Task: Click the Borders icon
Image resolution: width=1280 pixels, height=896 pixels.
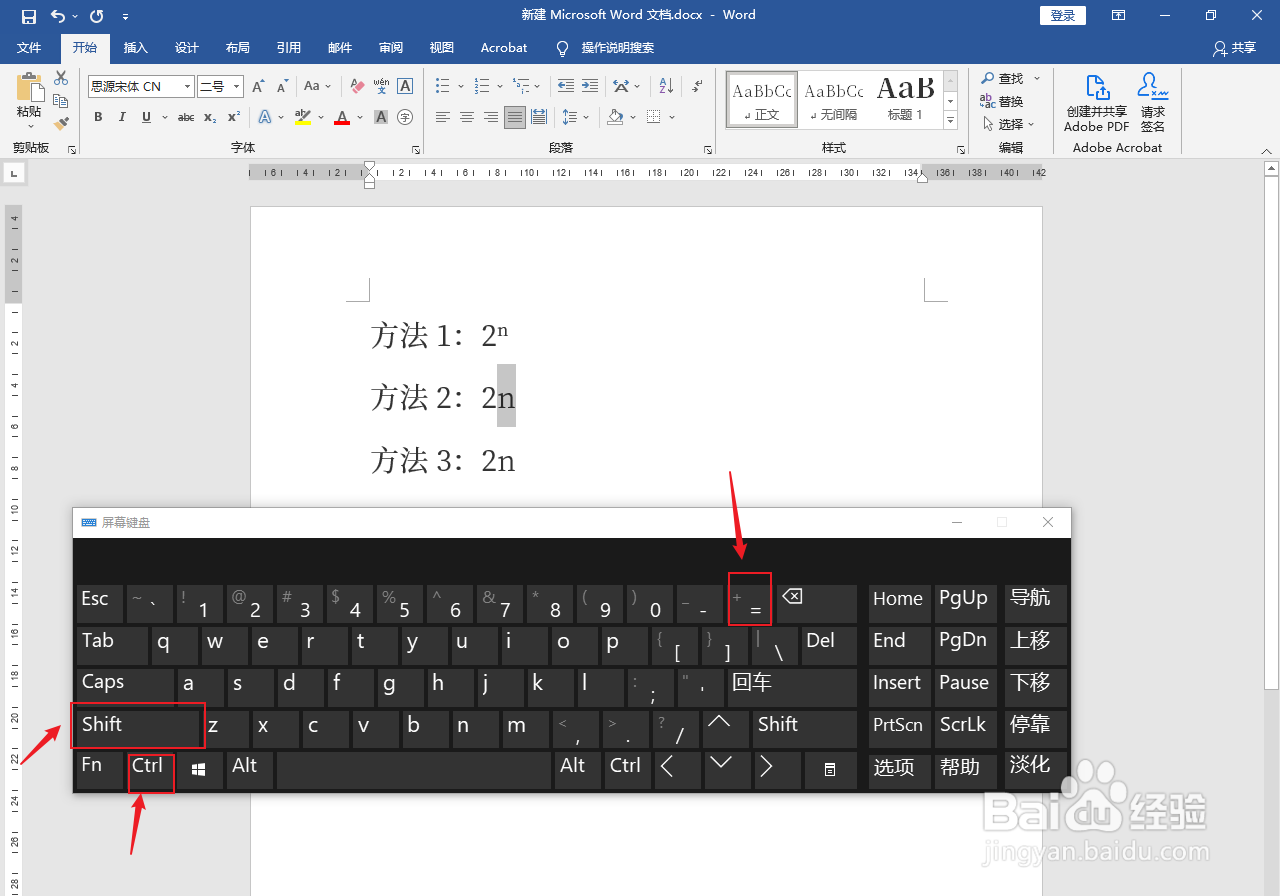Action: (654, 117)
